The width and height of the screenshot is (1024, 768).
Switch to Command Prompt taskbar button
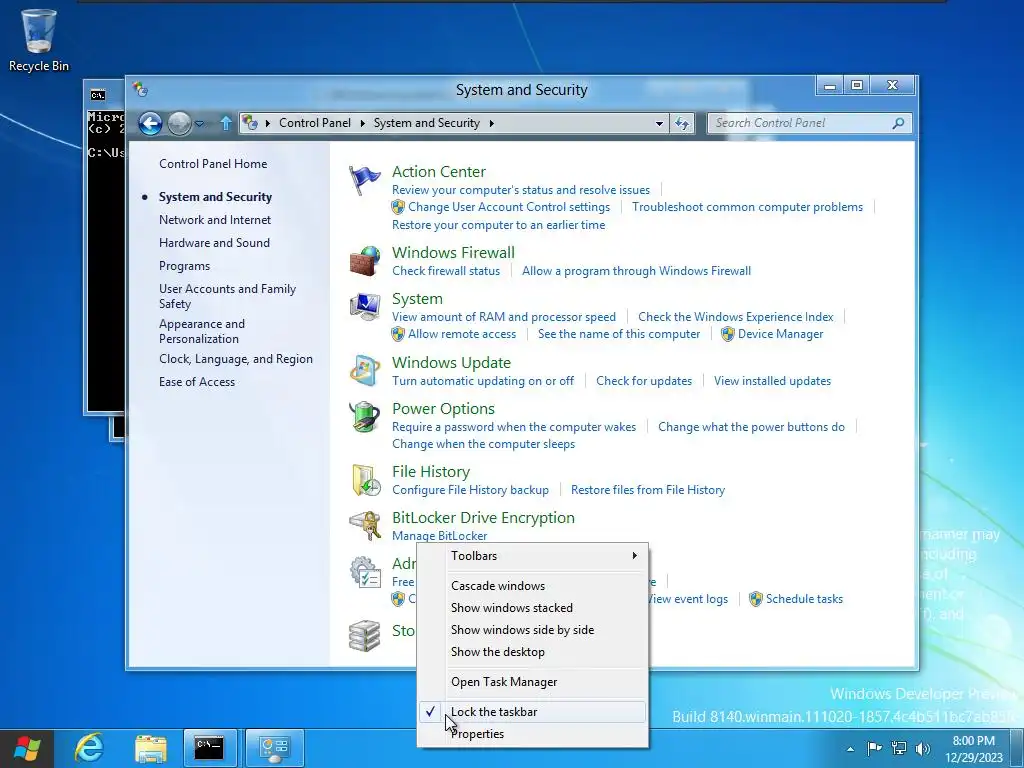[x=210, y=748]
